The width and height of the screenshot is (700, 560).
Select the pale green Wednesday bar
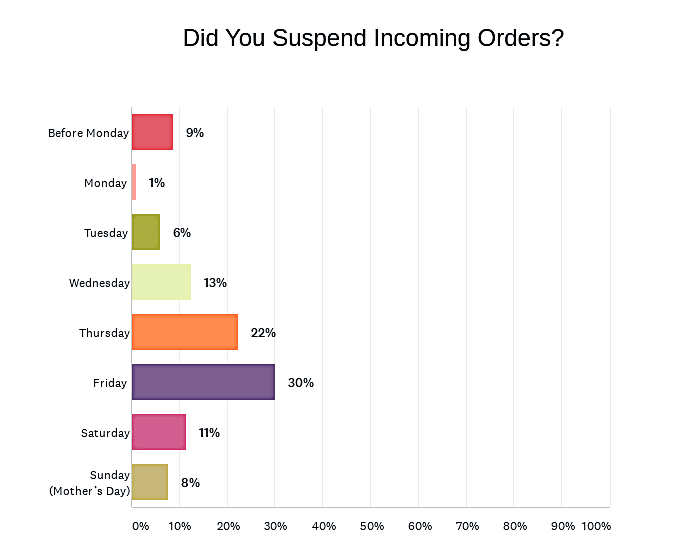click(161, 282)
